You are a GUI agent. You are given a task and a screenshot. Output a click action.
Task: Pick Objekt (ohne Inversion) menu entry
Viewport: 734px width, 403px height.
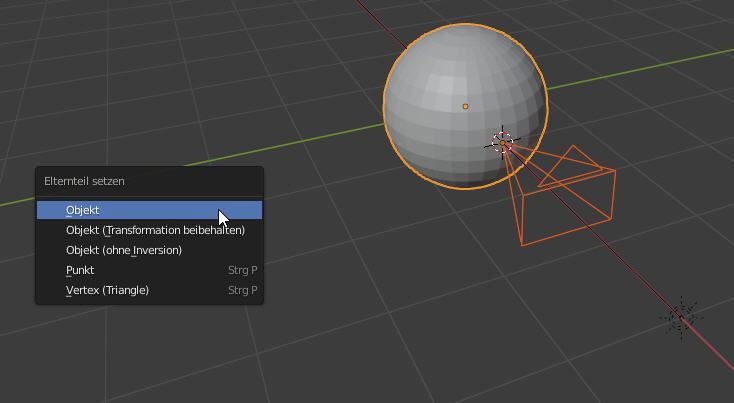pos(124,250)
